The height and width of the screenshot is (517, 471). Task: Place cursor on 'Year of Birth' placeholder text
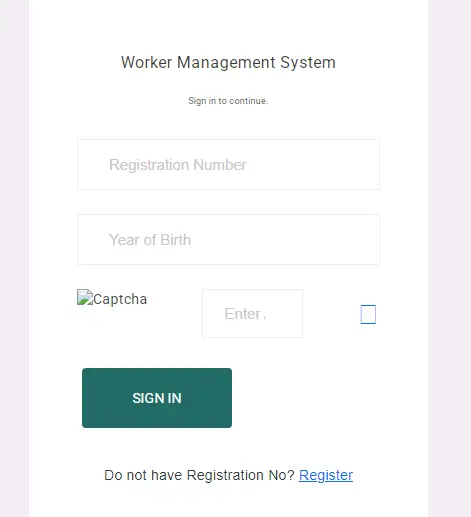click(150, 240)
